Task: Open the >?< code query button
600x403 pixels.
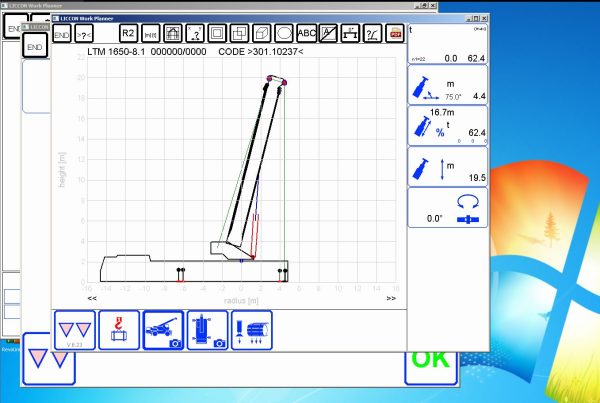Action: (x=84, y=34)
